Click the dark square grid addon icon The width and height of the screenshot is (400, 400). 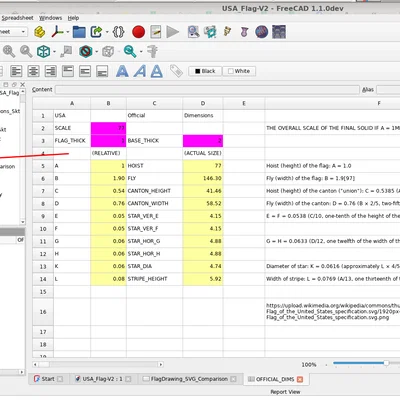pyautogui.click(x=279, y=32)
